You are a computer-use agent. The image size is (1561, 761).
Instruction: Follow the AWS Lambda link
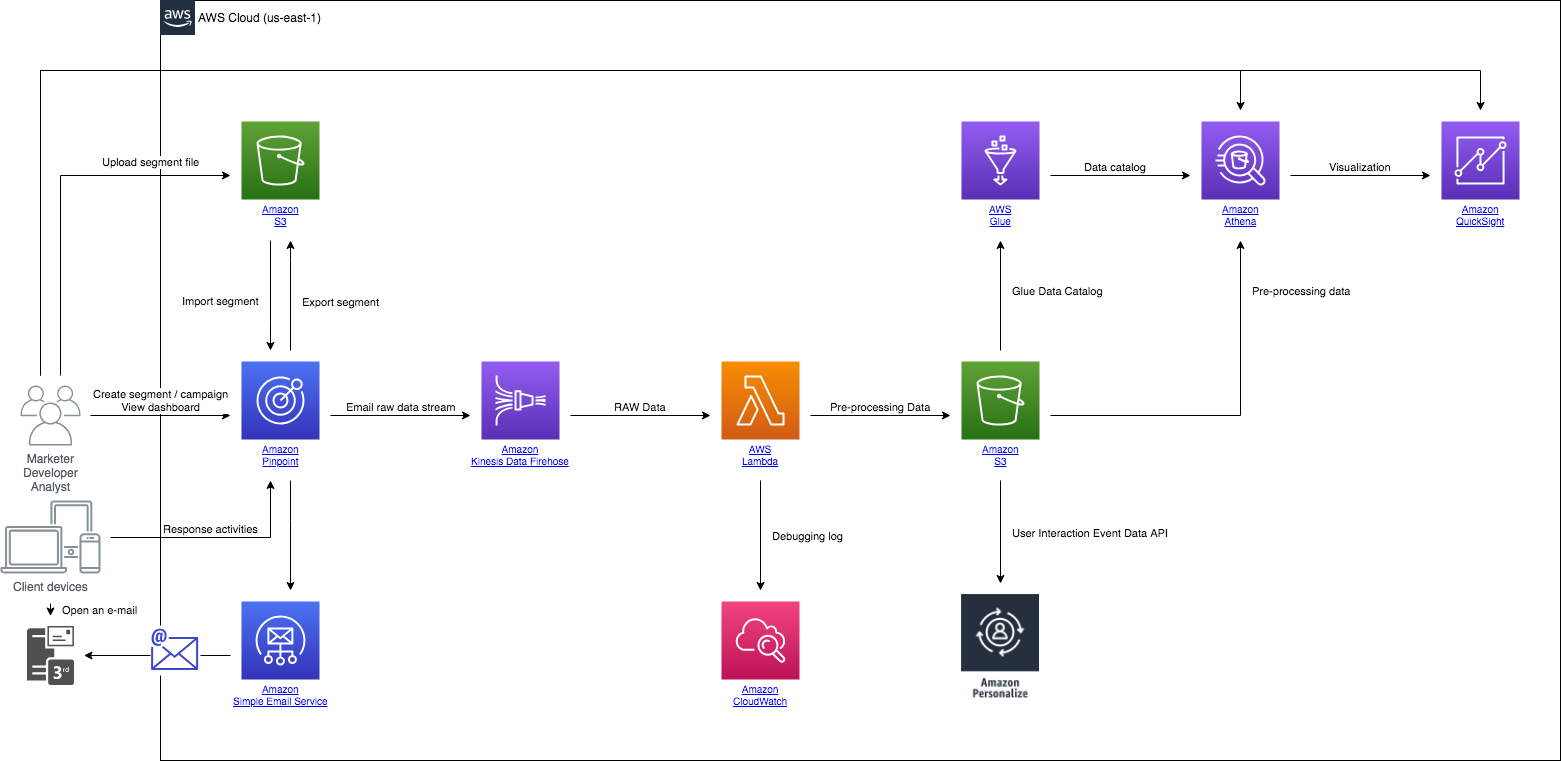pyautogui.click(x=760, y=456)
